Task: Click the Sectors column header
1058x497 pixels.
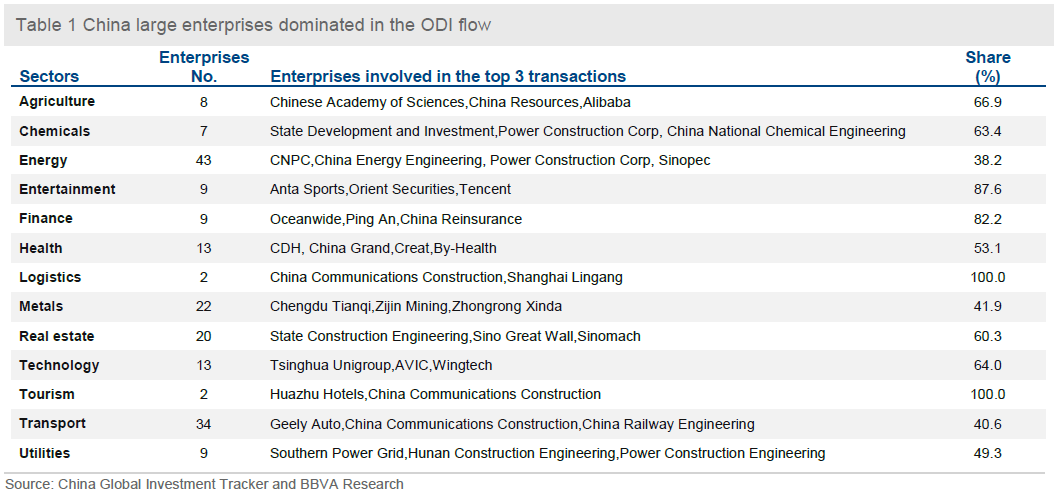Action: coord(49,76)
